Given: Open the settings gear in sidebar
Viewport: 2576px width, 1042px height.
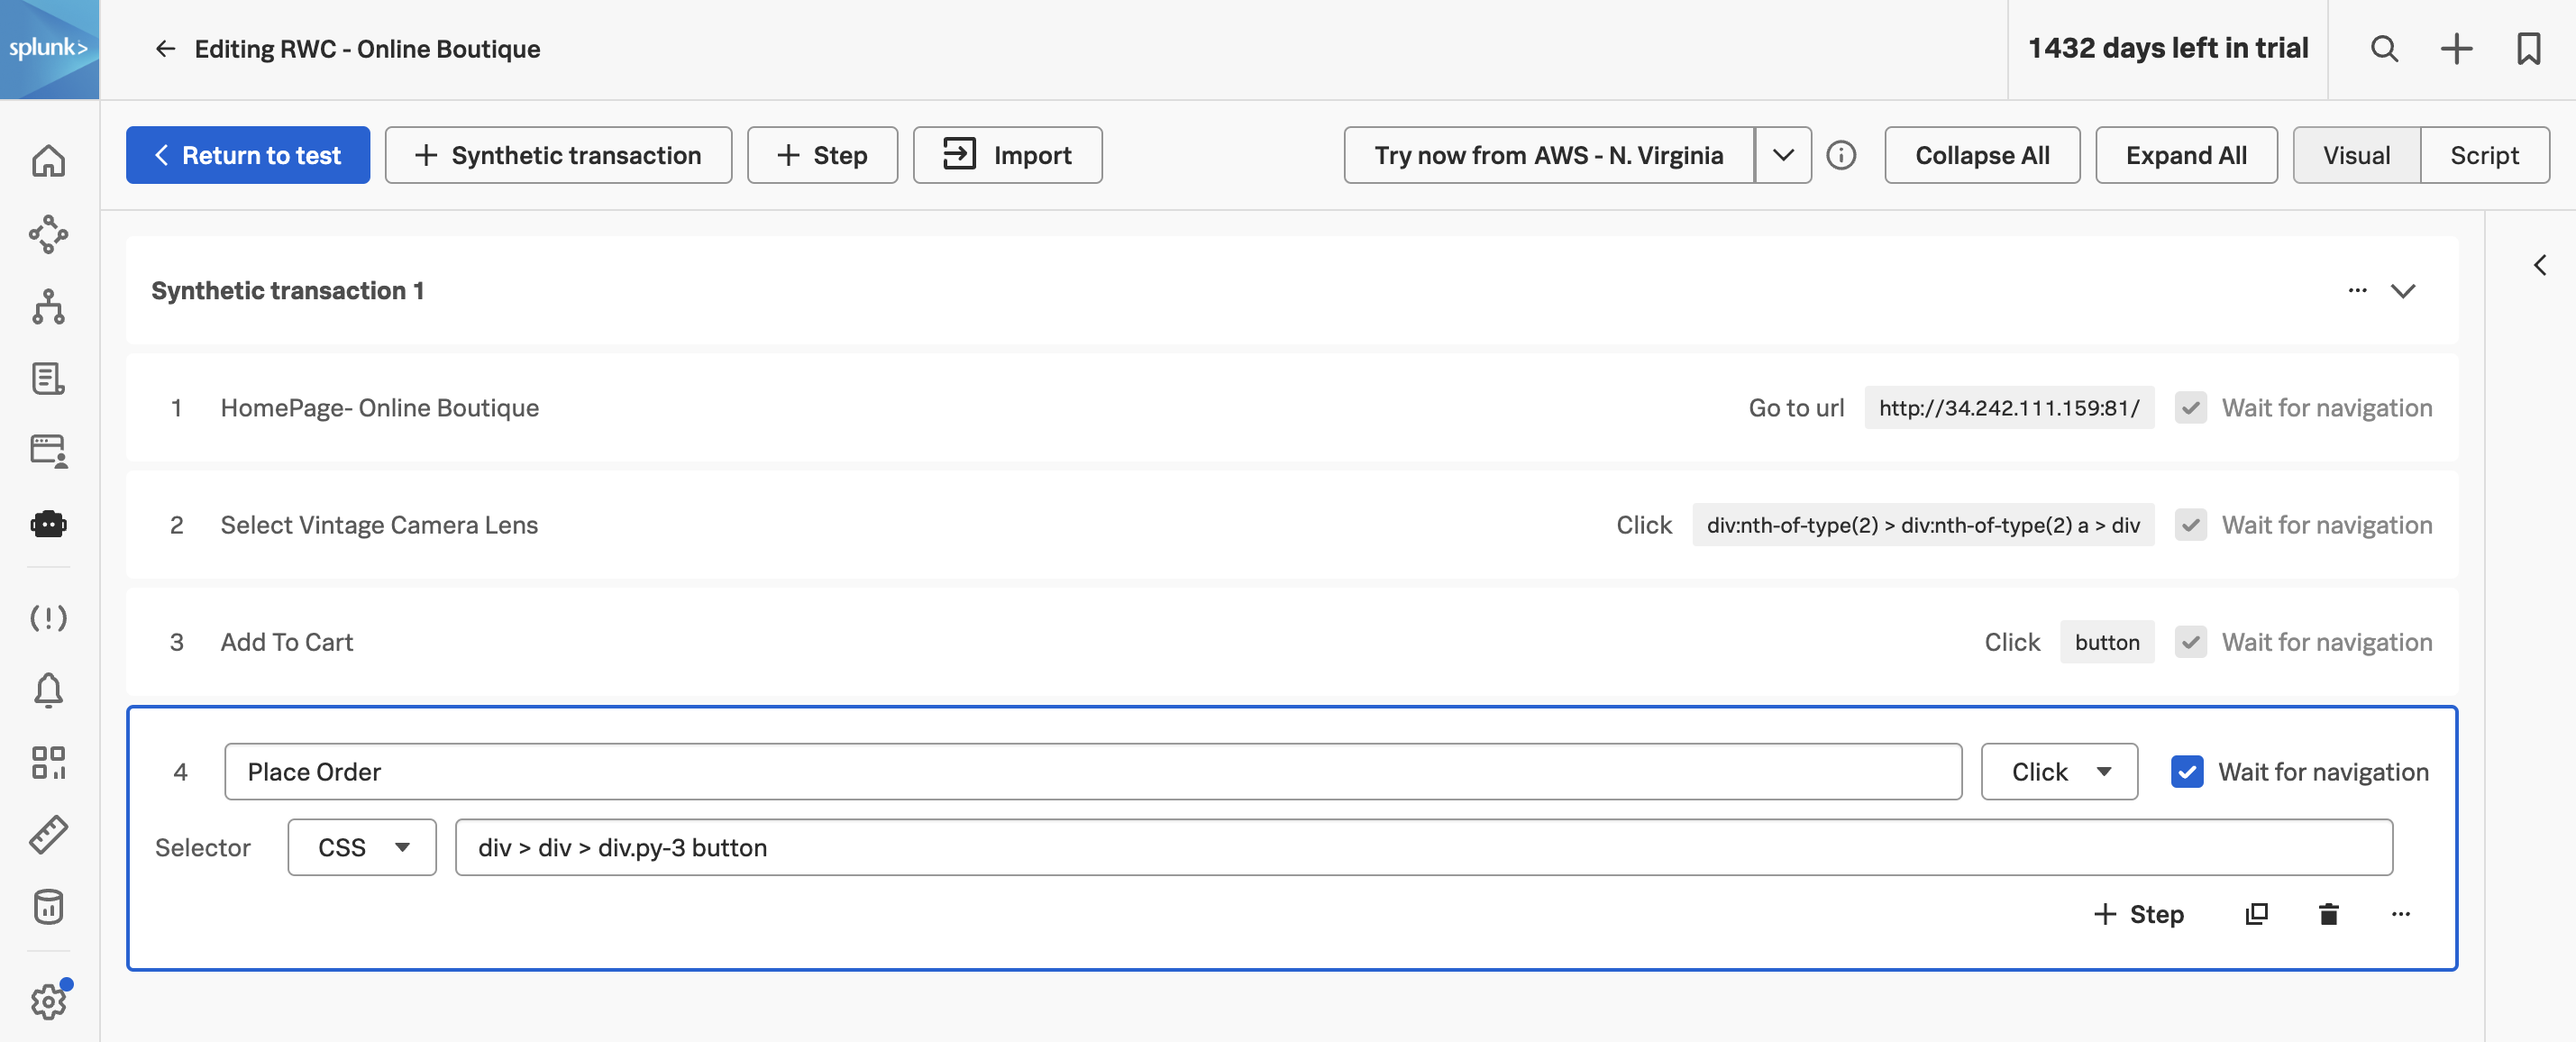Looking at the screenshot, I should tap(48, 1001).
